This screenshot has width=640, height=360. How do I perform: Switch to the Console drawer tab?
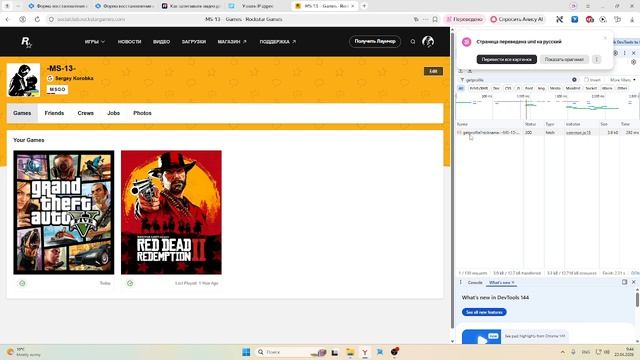(475, 282)
